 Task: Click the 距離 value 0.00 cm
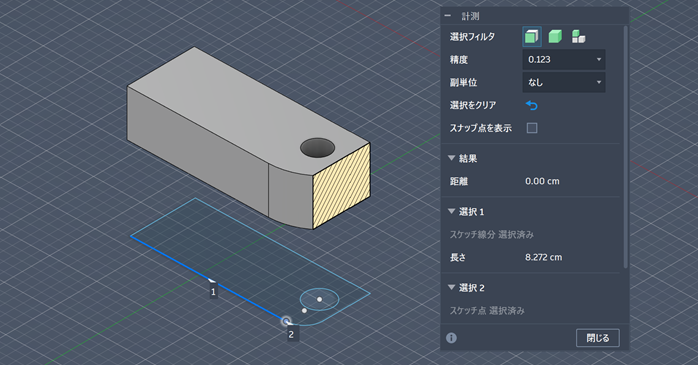coord(542,181)
